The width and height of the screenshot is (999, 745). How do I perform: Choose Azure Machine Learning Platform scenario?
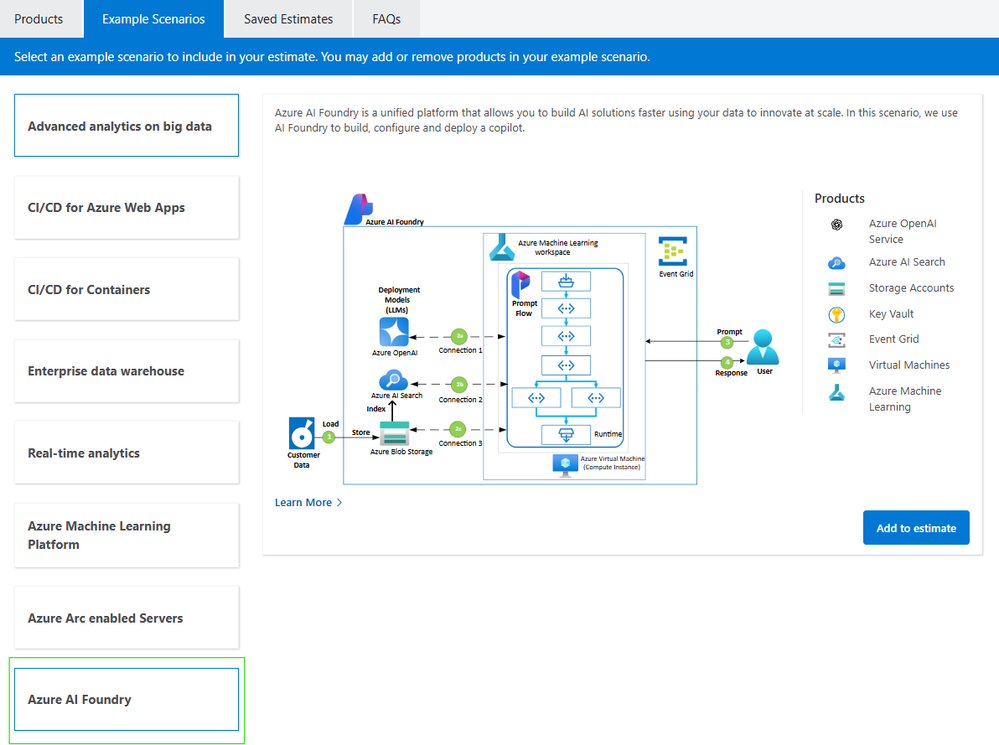tap(126, 535)
